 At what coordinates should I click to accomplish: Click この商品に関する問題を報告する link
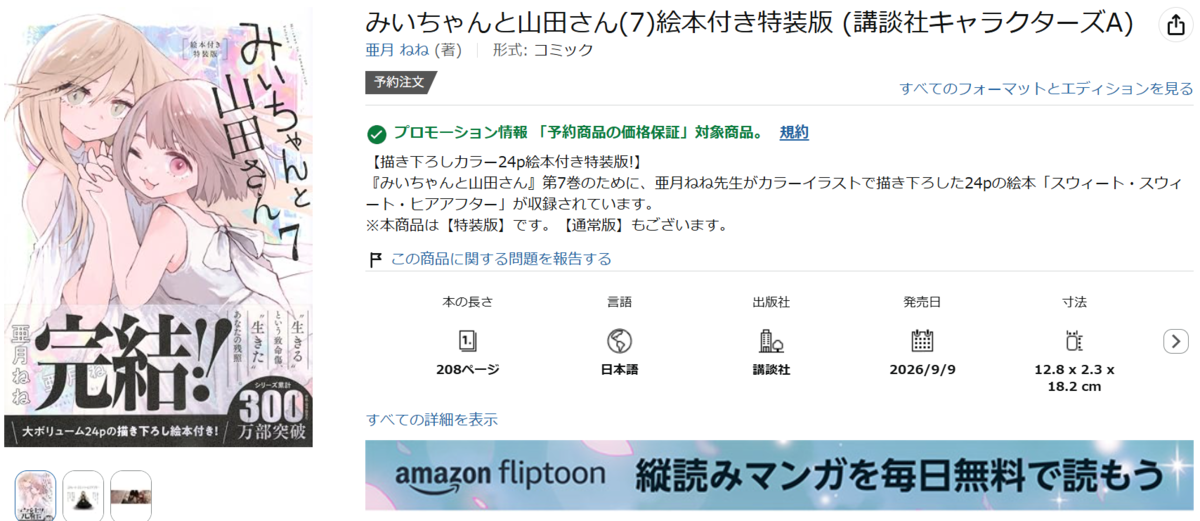(x=500, y=259)
